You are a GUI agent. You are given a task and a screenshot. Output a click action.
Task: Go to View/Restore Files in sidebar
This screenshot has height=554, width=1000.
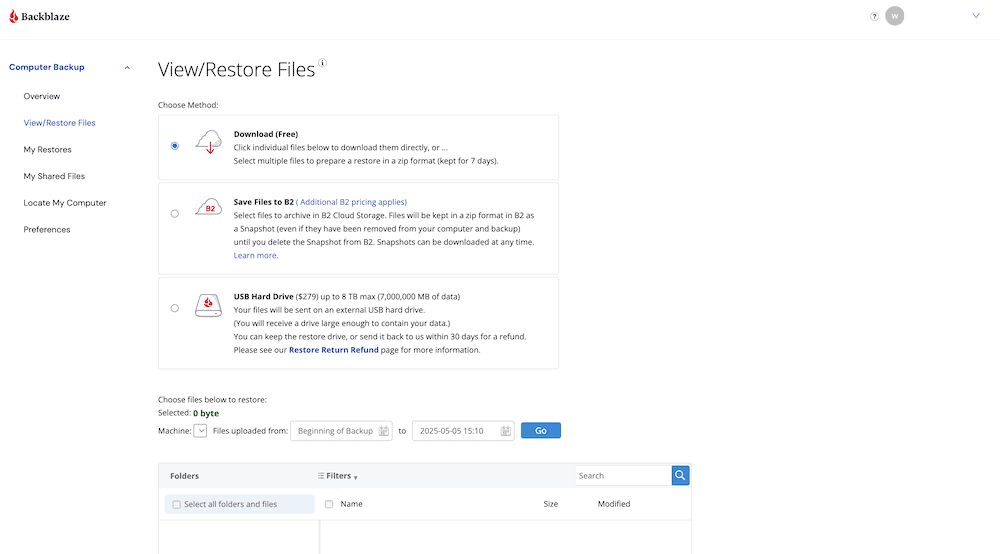59,123
